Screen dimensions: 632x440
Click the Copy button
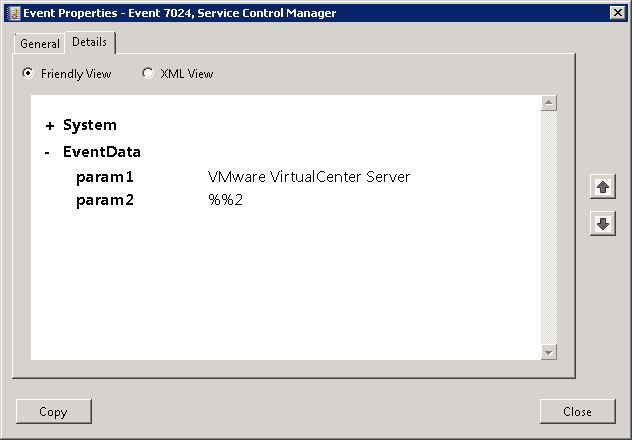tap(54, 411)
